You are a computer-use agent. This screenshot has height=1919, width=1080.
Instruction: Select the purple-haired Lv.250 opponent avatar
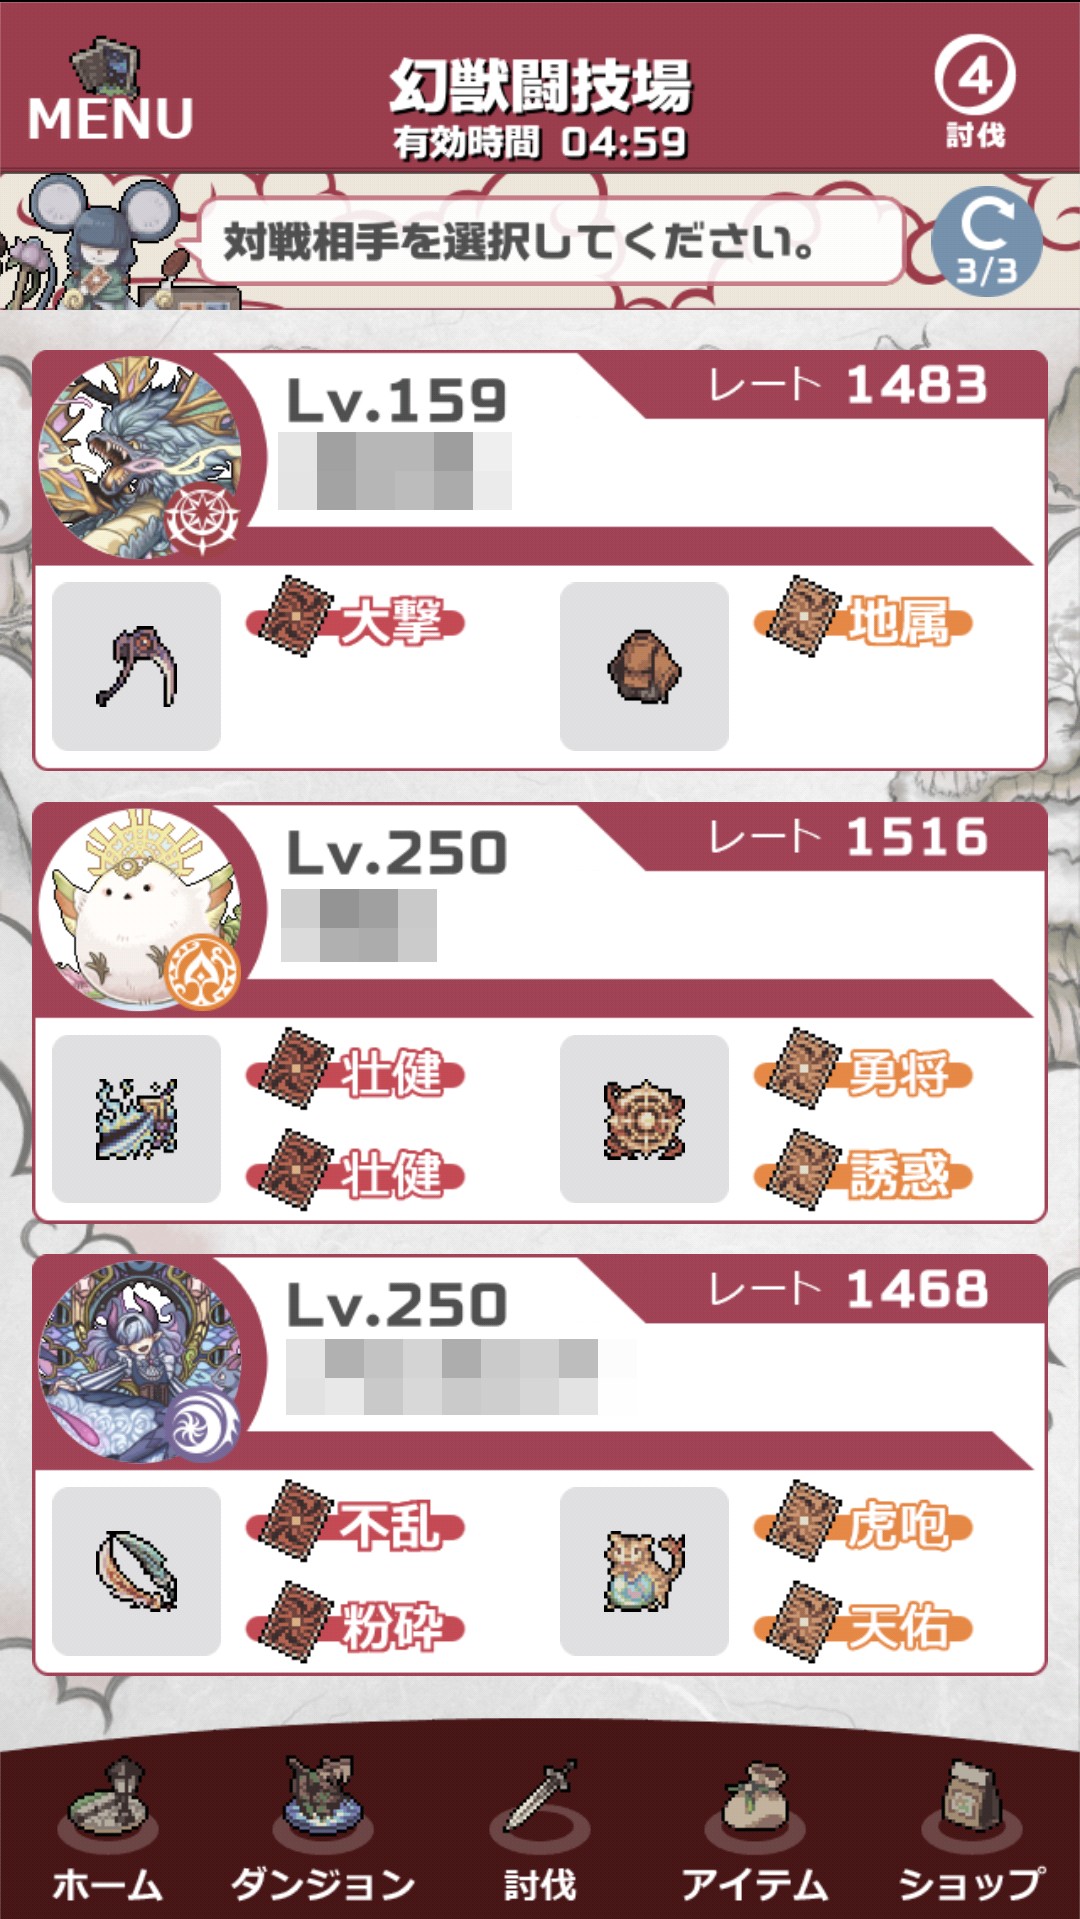click(140, 1361)
